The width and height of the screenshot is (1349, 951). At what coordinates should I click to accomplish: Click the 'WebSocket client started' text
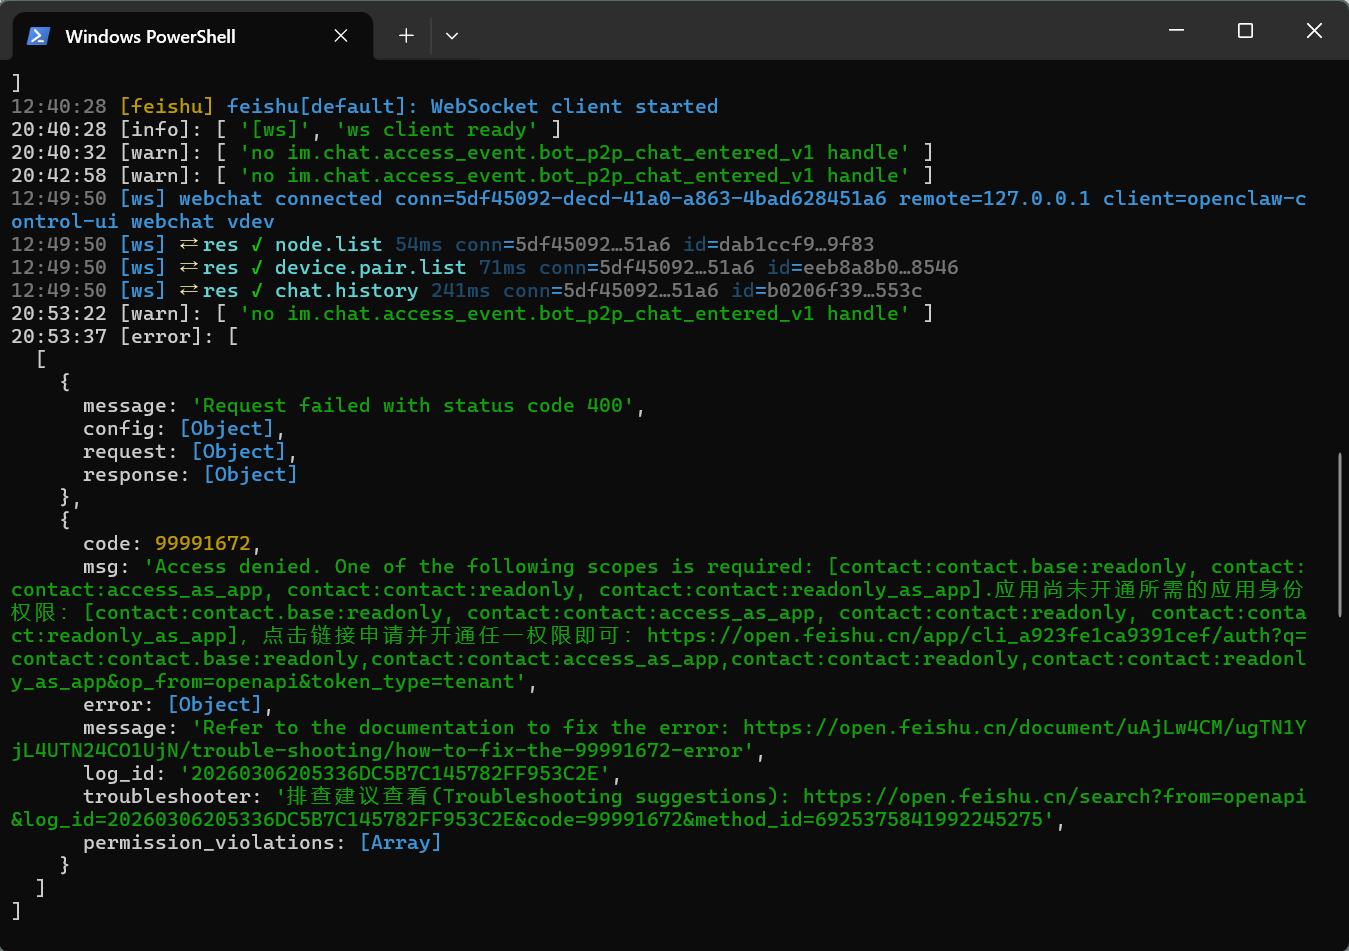pyautogui.click(x=574, y=106)
